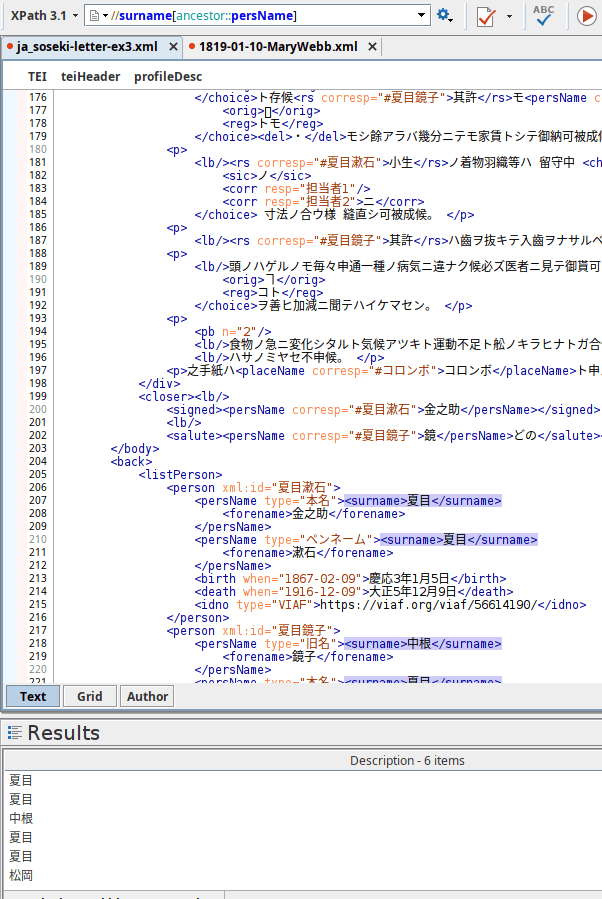Click the birth element with 1867-02-09
The width and height of the screenshot is (602, 899).
[x=350, y=579]
